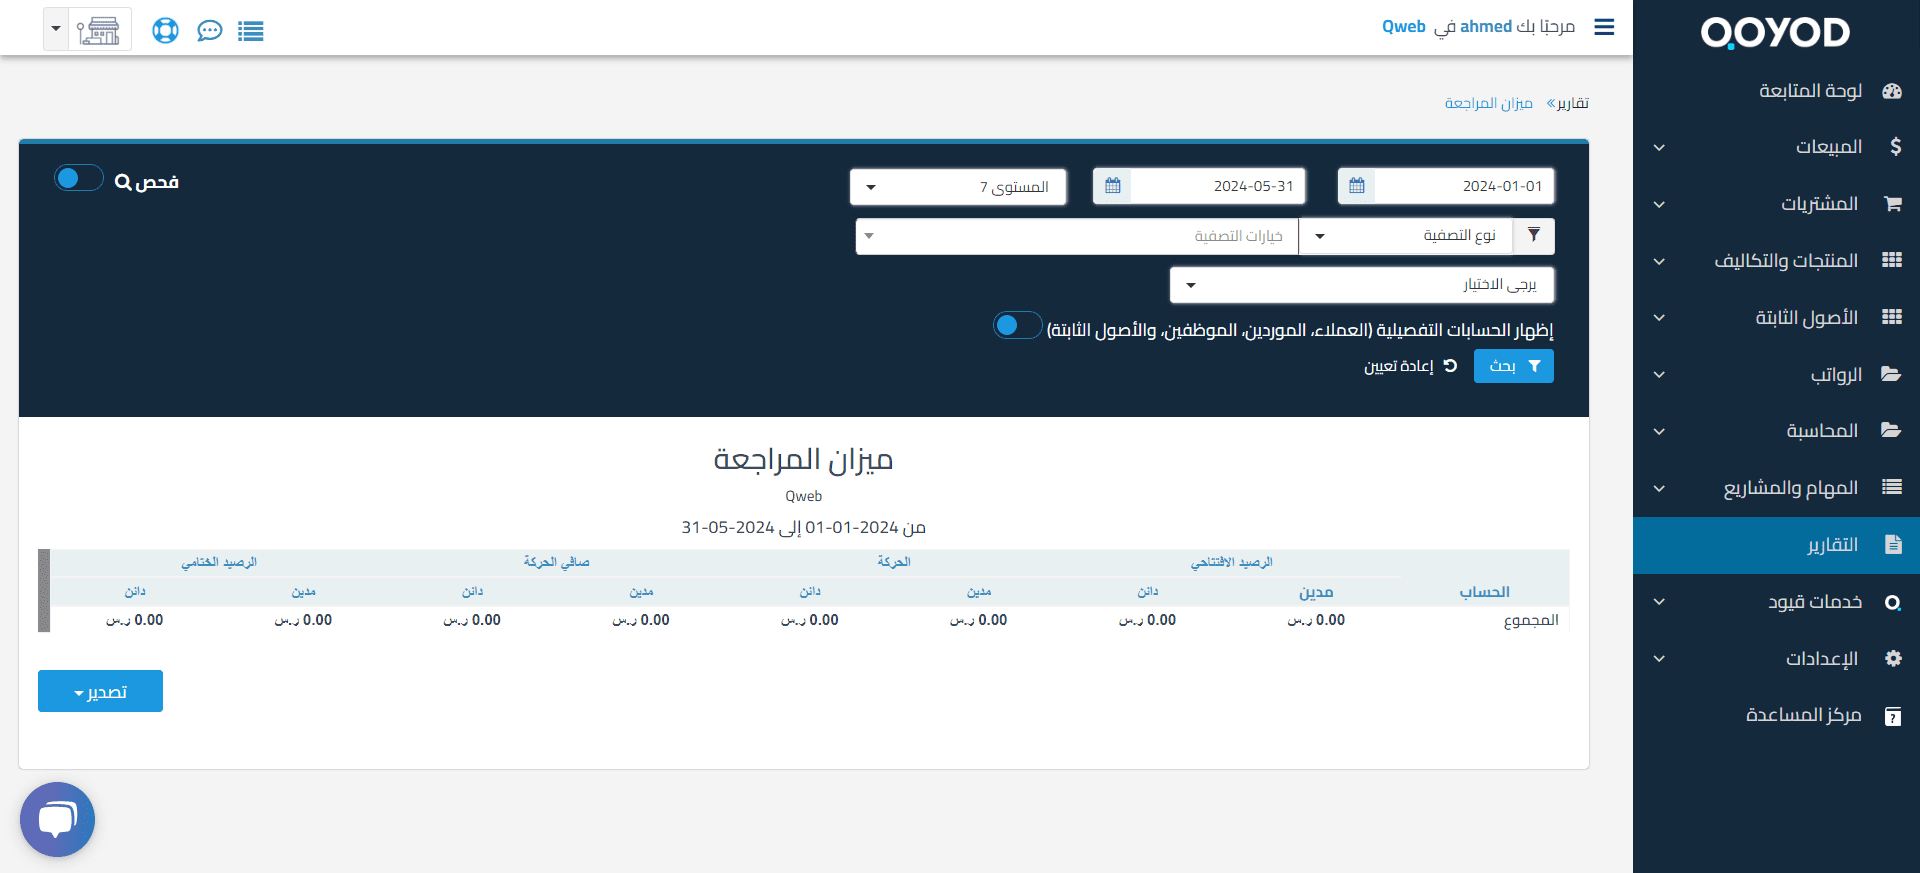
Task: Click the إعادة تعيين reset link
Action: point(1410,366)
